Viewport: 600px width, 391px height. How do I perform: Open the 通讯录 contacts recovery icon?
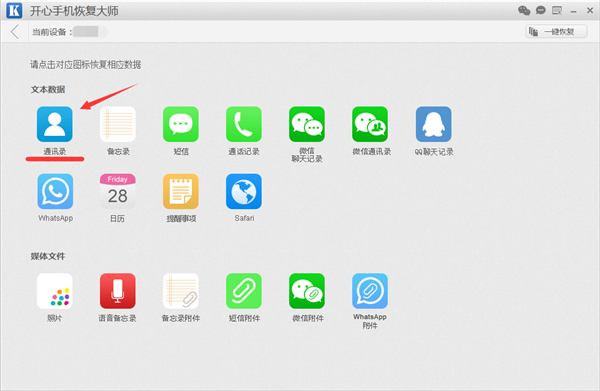tap(55, 124)
